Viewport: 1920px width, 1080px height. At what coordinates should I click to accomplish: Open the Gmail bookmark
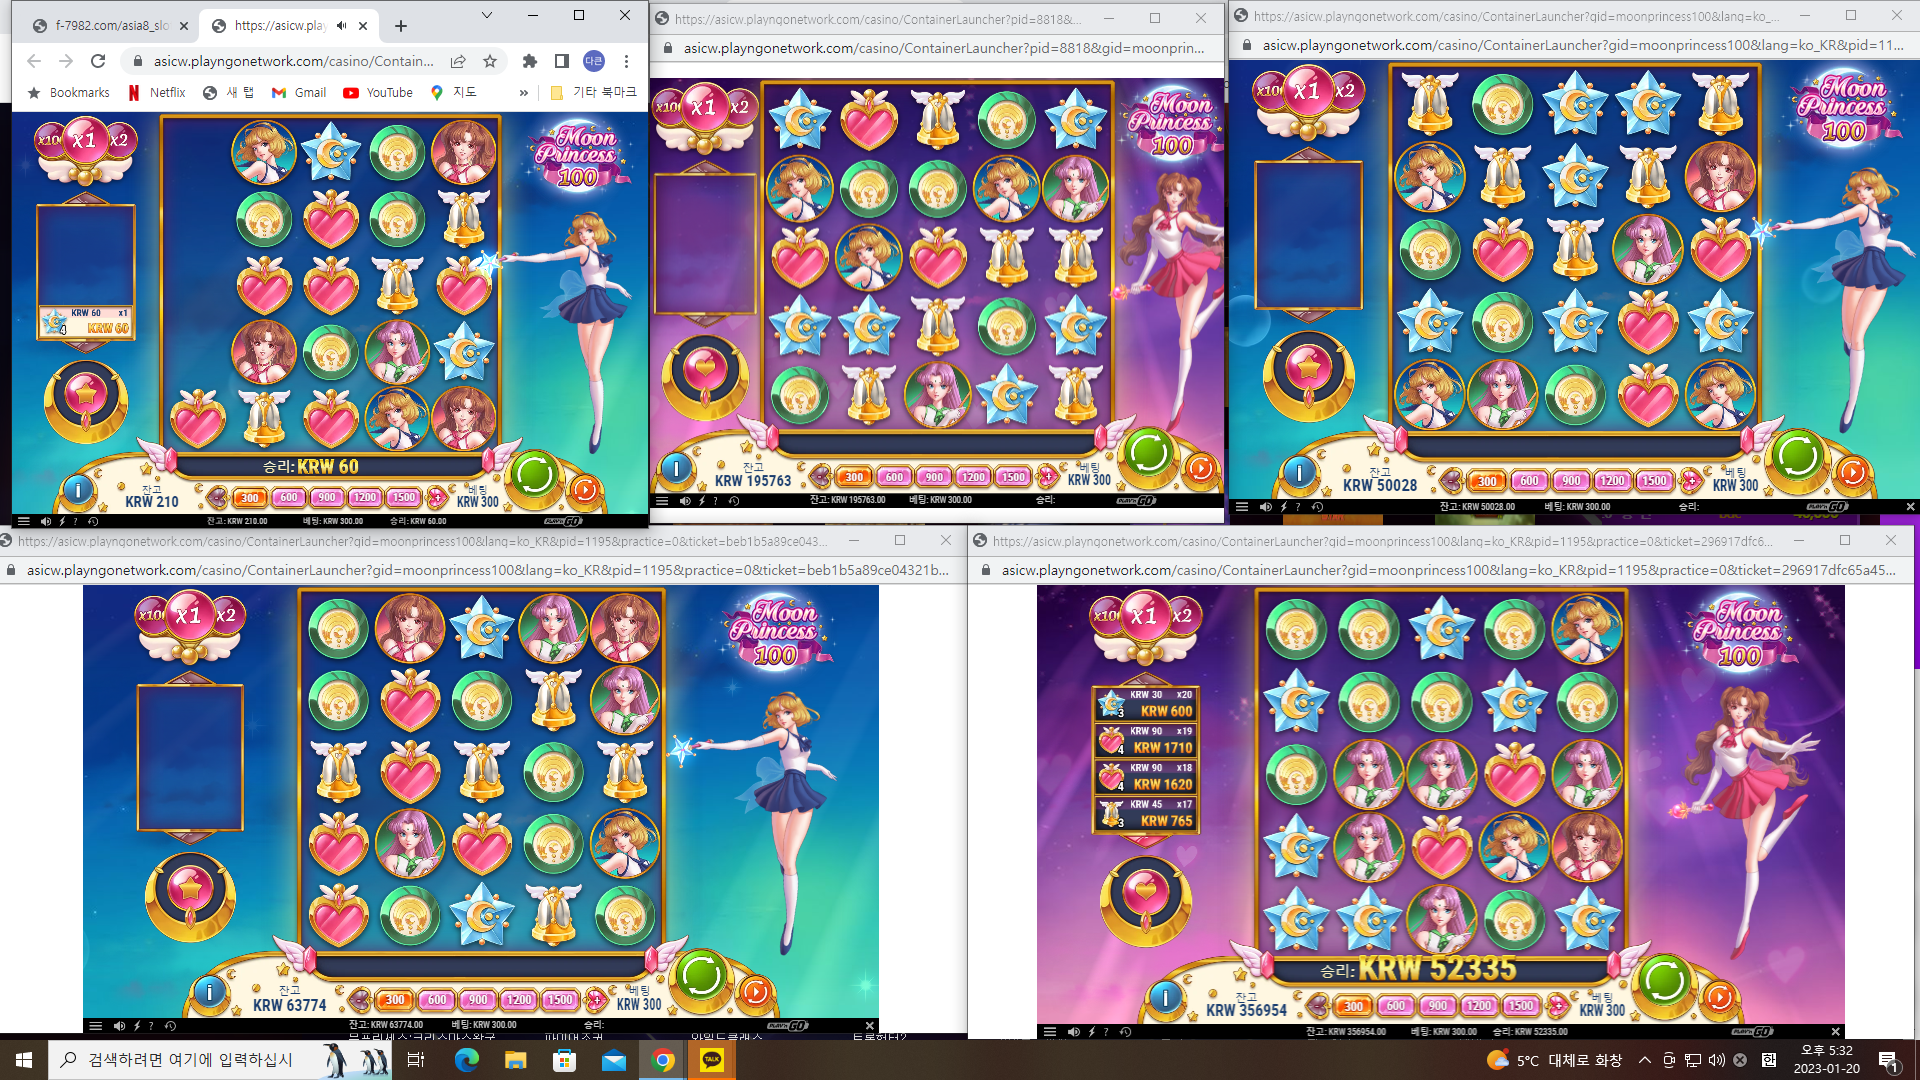point(299,92)
